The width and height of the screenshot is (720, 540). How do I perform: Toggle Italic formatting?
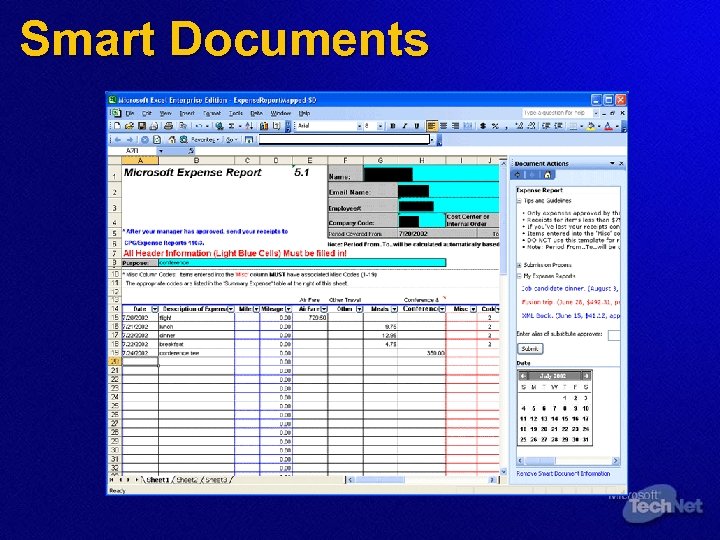(405, 126)
